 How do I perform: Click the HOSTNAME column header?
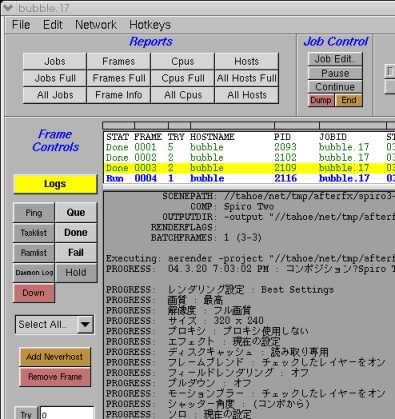point(212,137)
